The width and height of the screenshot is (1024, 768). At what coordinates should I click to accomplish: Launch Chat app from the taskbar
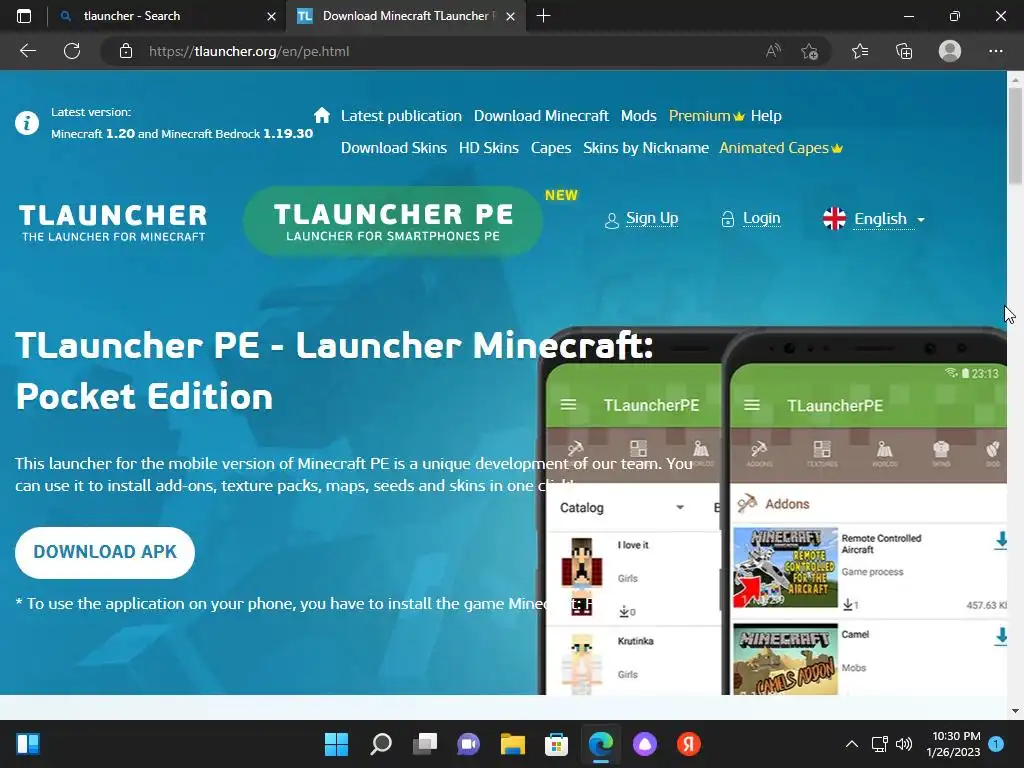tap(468, 744)
